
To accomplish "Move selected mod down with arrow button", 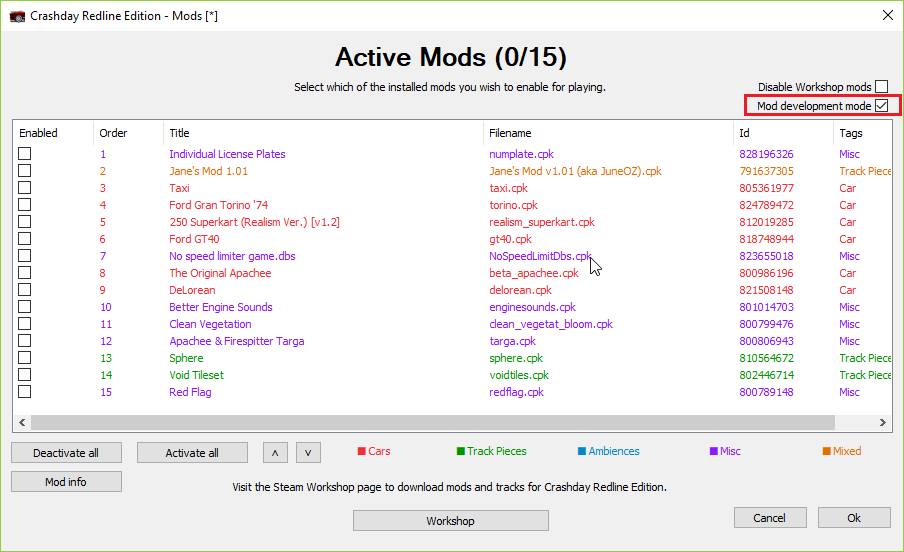I will coord(308,453).
